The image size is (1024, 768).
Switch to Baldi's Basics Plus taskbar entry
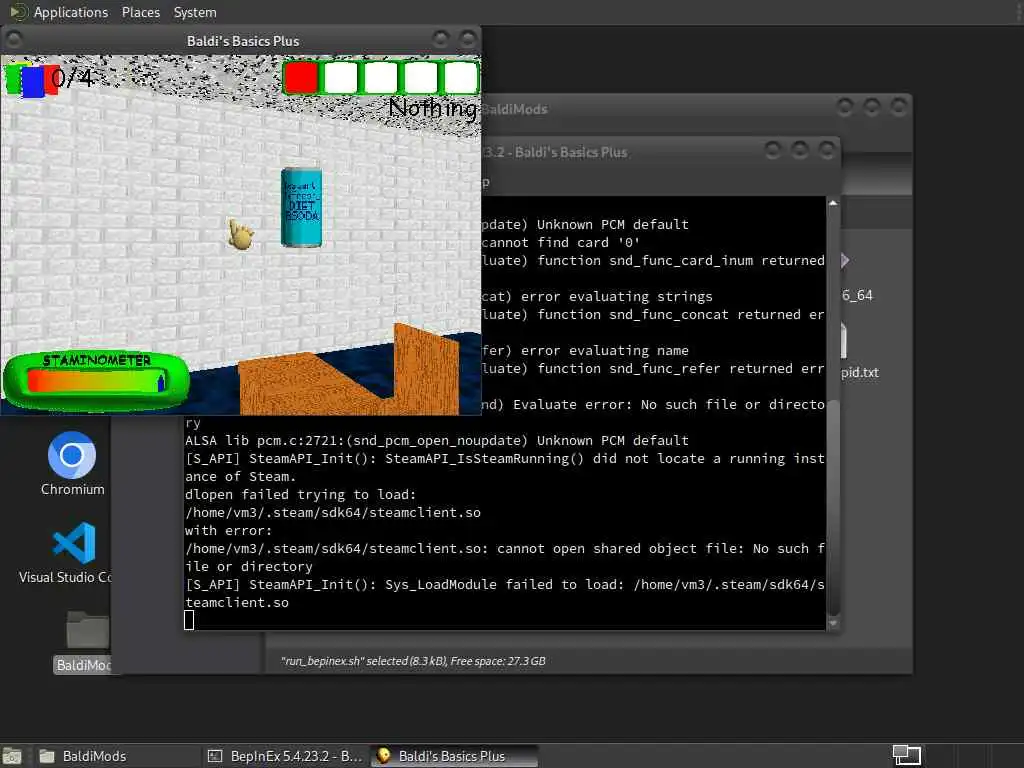point(455,756)
